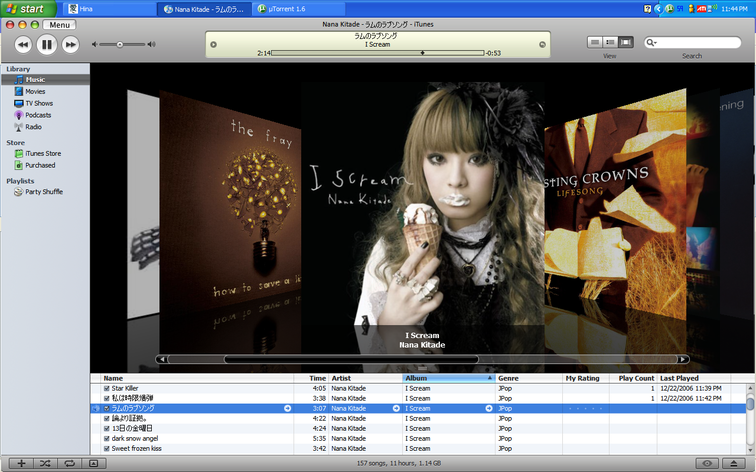Adjust the volume slider
Viewport: 756px width, 472px height.
(x=122, y=44)
